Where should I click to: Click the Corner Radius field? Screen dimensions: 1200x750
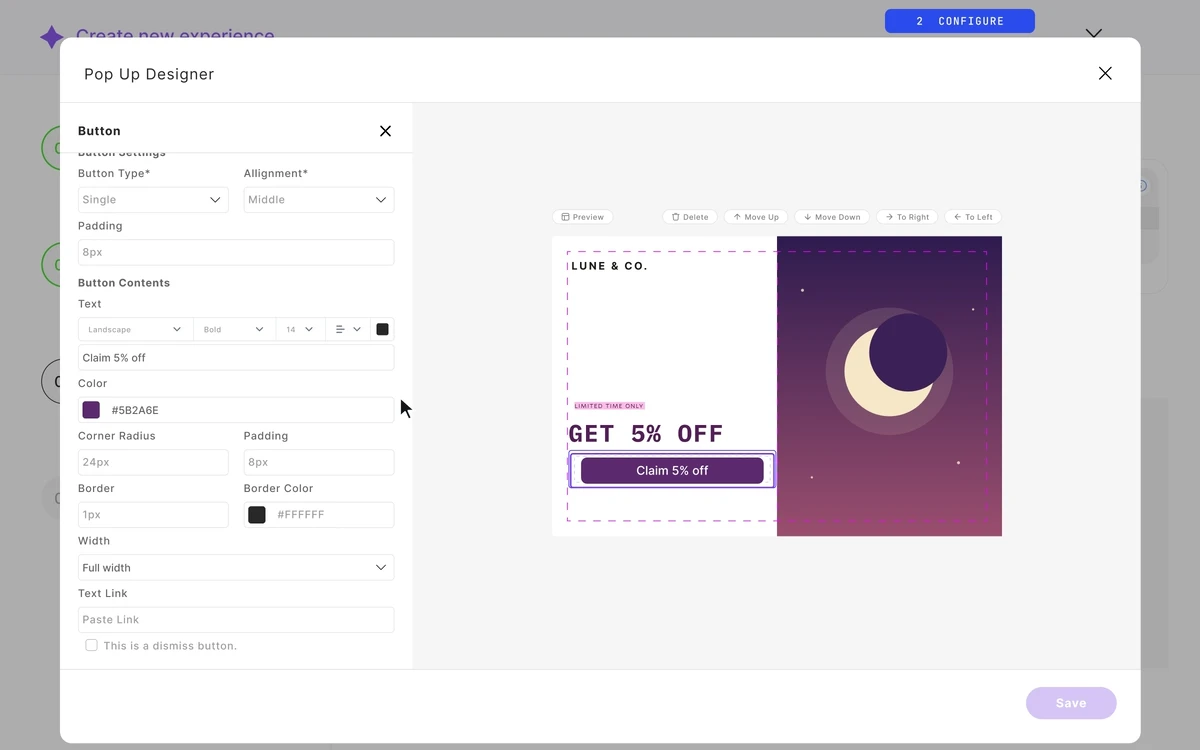click(x=153, y=462)
